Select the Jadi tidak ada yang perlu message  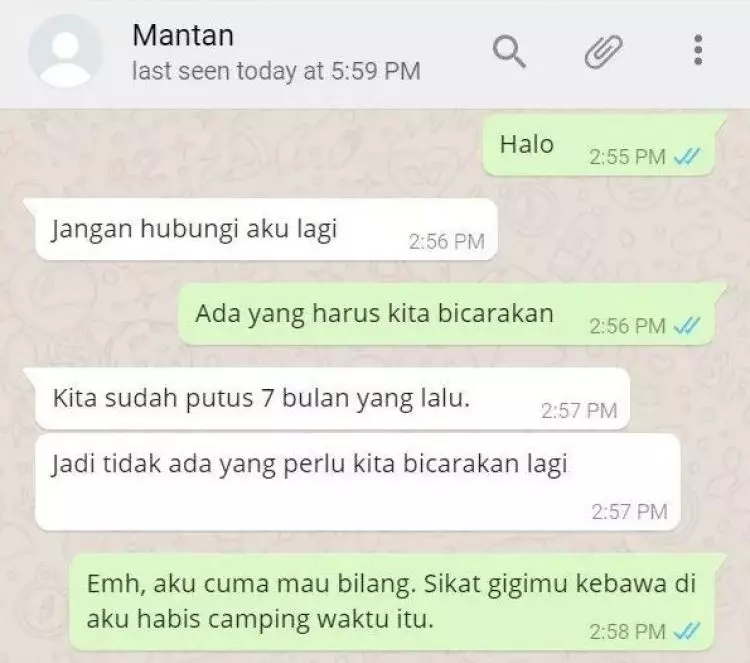pos(358,482)
